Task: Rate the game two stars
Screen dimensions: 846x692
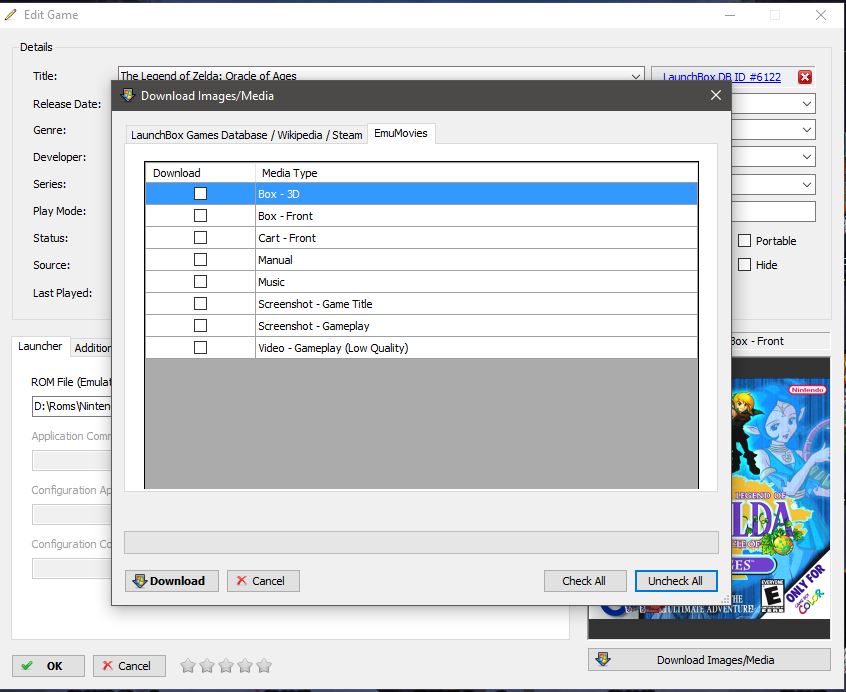Action: pos(207,666)
